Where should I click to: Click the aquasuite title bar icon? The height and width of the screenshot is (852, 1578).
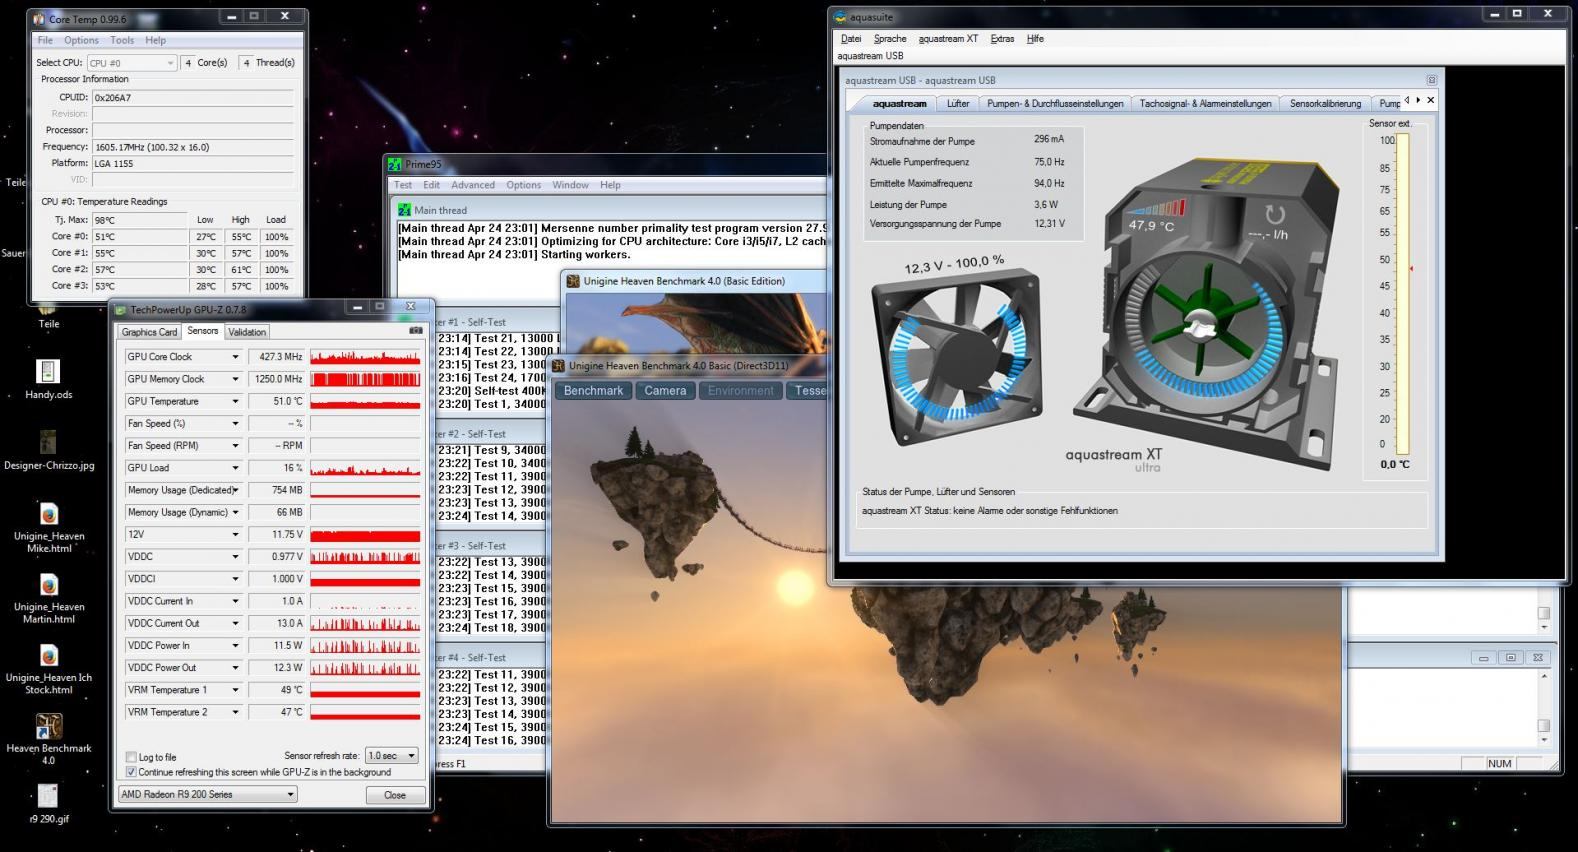tap(840, 17)
